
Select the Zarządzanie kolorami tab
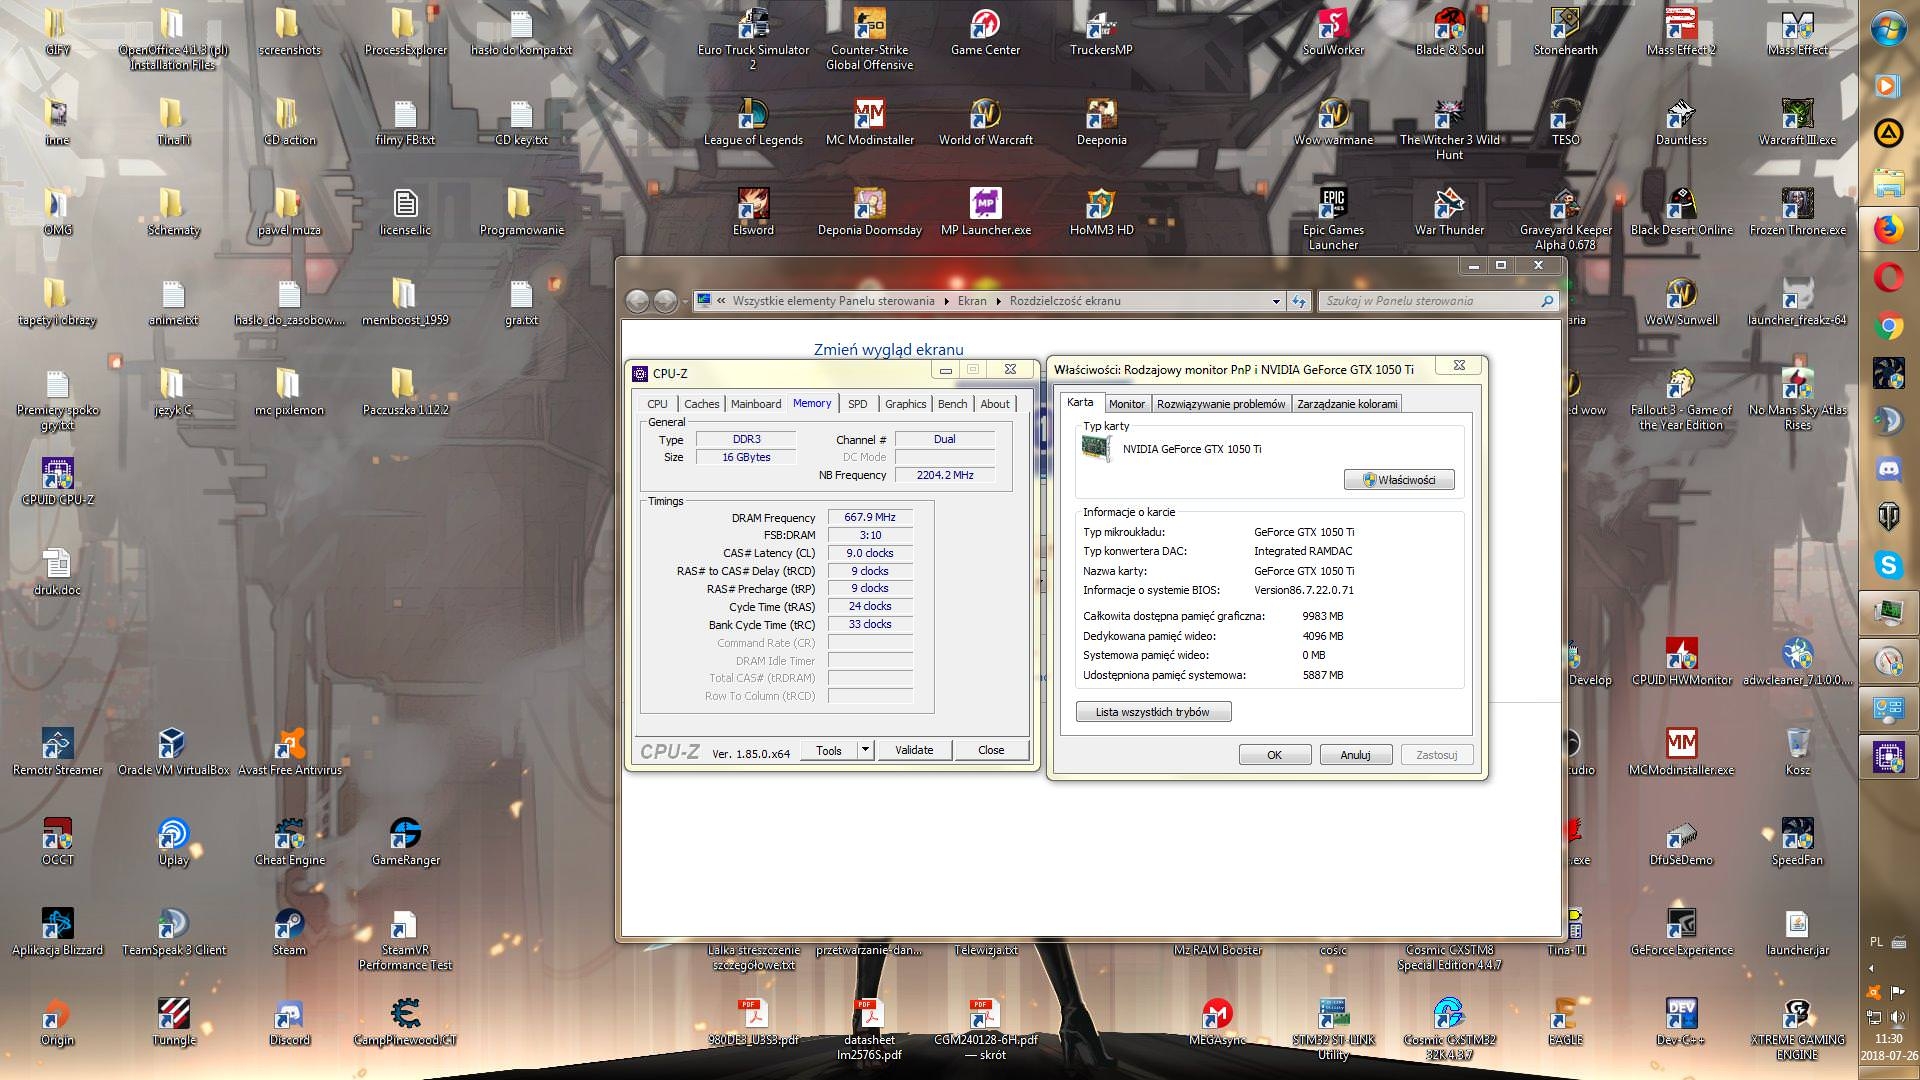tap(1346, 404)
